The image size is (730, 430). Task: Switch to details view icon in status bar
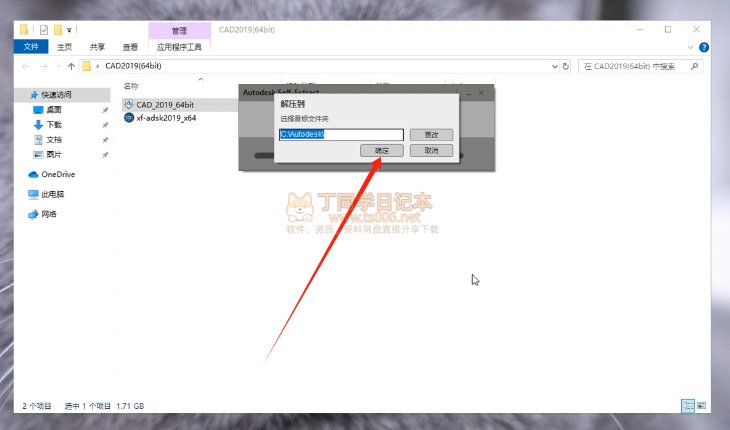point(688,406)
